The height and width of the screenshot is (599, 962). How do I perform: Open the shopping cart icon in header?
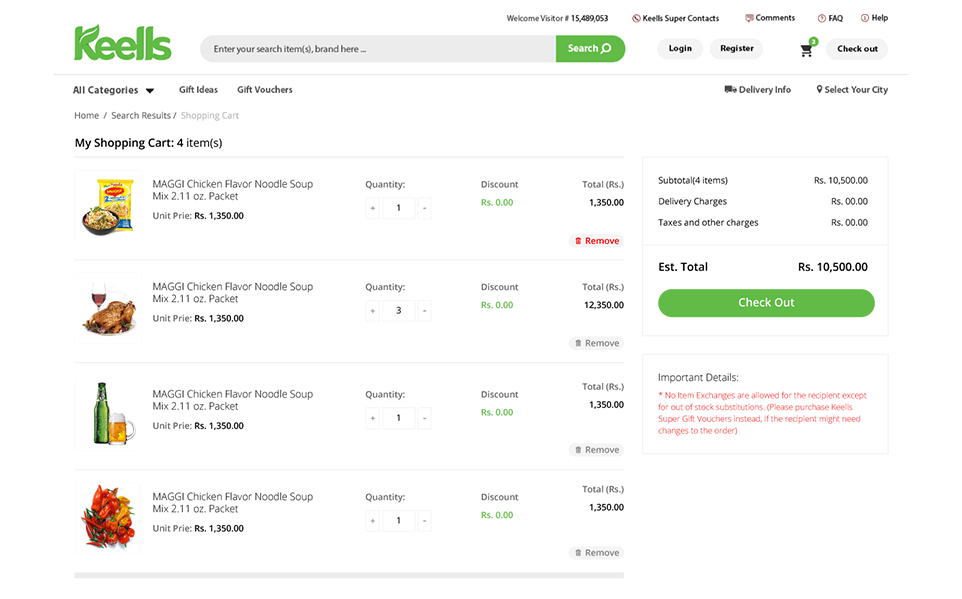tap(806, 49)
